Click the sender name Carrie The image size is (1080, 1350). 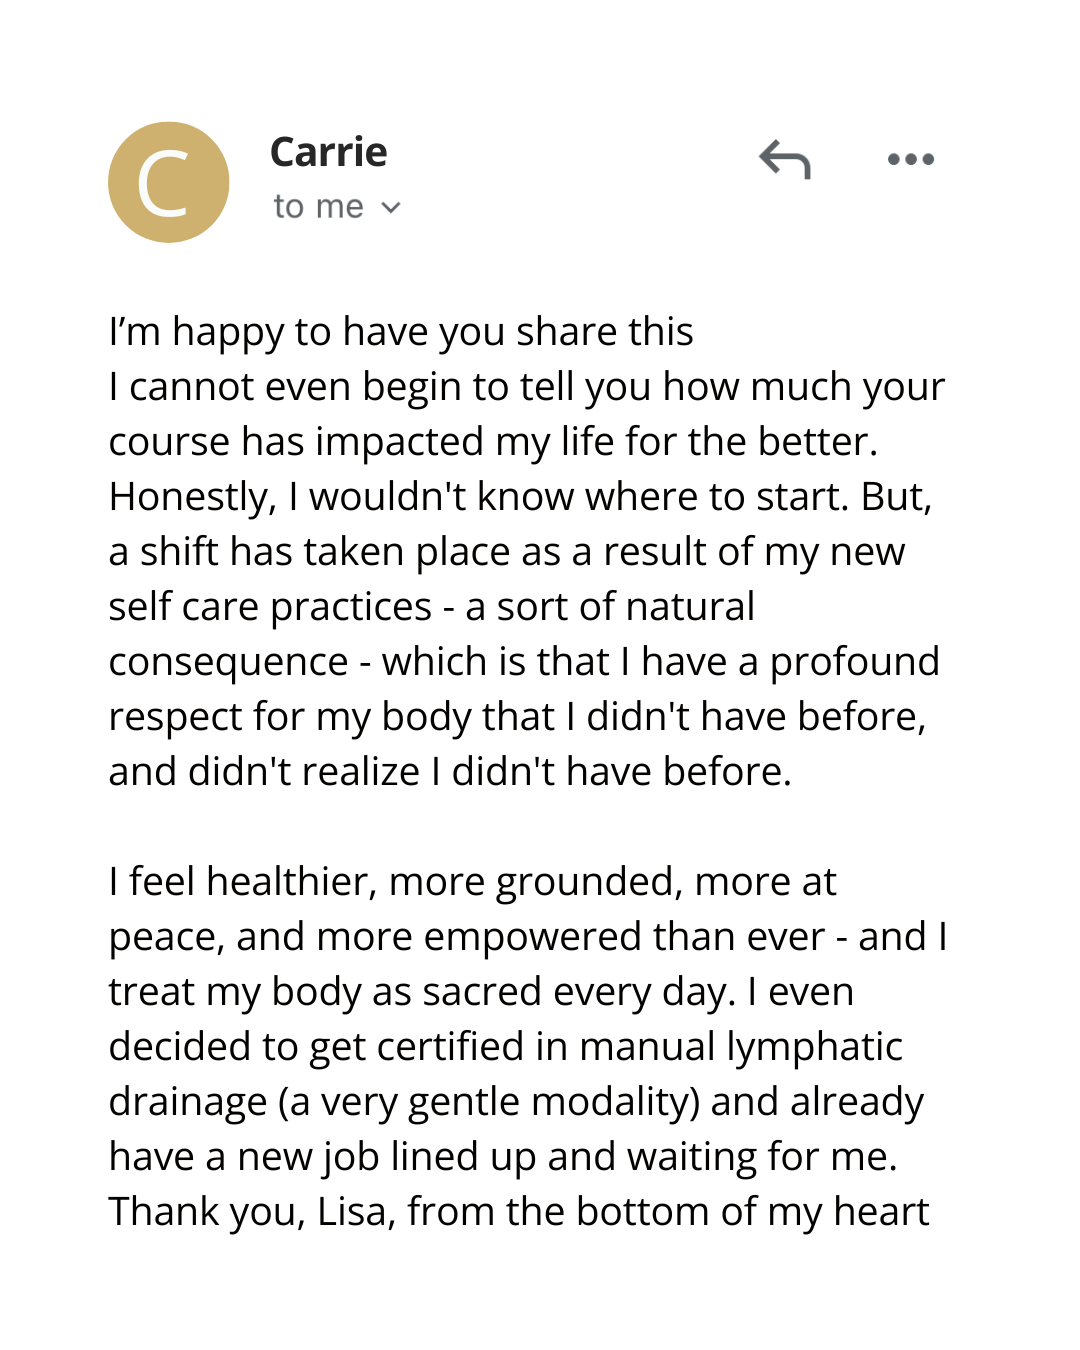[328, 152]
